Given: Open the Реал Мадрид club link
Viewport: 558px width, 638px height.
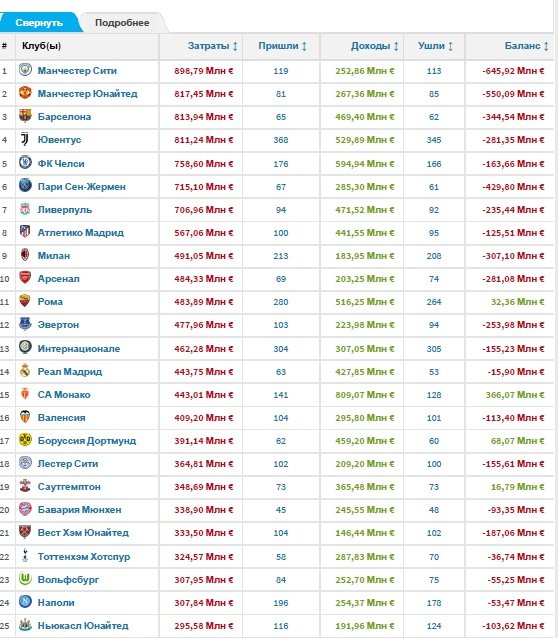Looking at the screenshot, I should click(70, 371).
